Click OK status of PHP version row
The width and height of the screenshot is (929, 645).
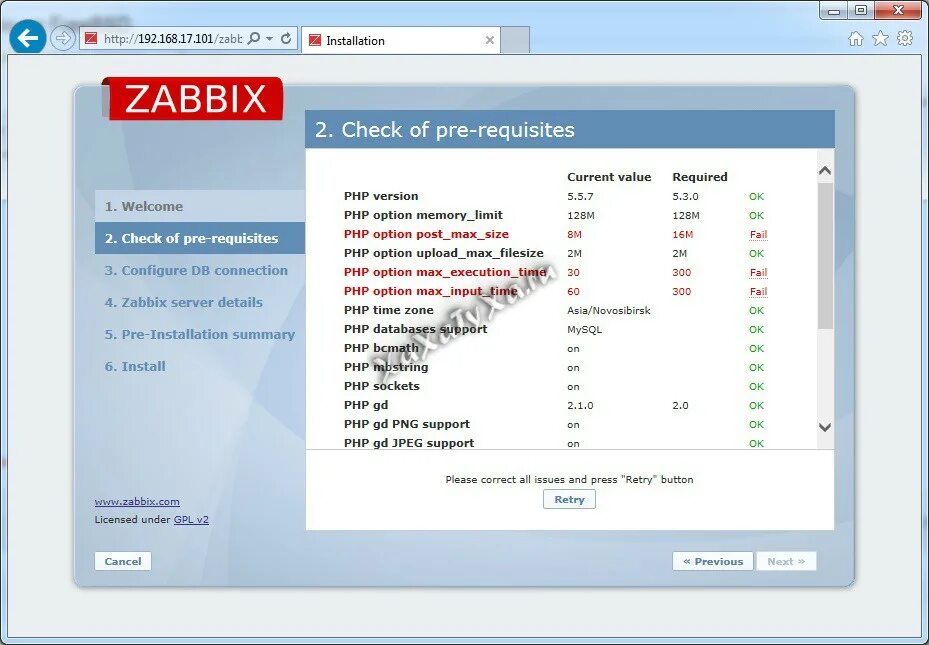pos(757,197)
